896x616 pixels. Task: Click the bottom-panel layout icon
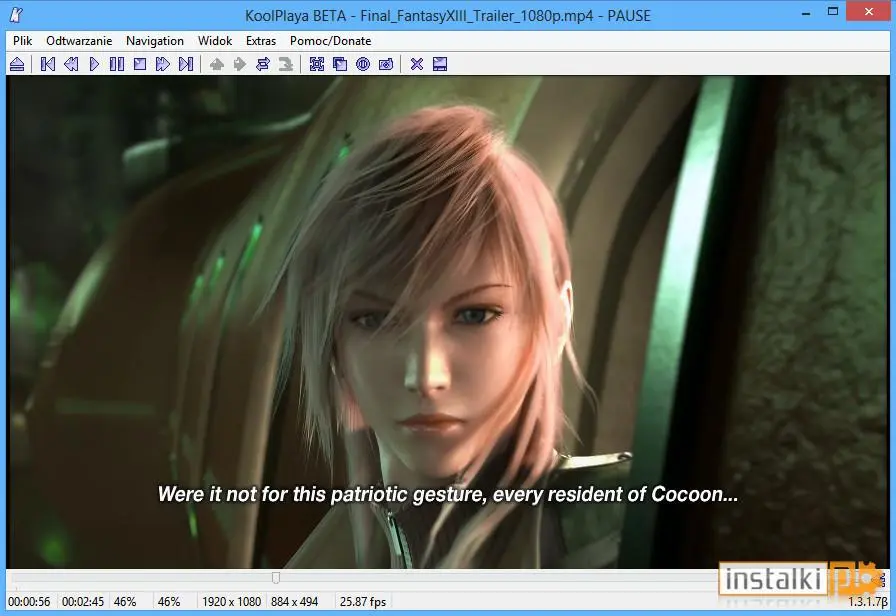point(440,64)
